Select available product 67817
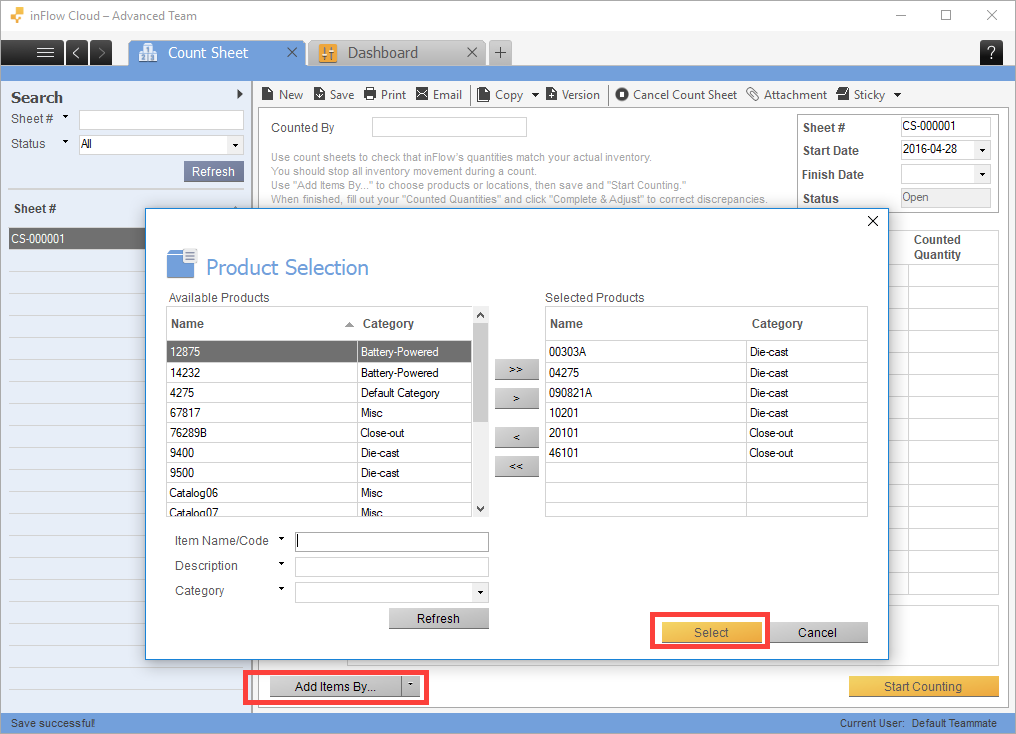Image resolution: width=1016 pixels, height=734 pixels. click(x=319, y=413)
